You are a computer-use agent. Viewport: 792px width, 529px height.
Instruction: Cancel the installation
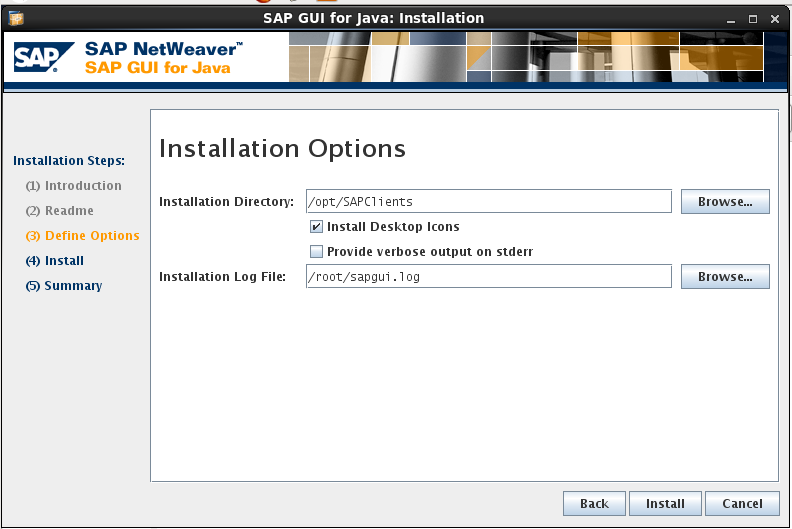tap(742, 503)
